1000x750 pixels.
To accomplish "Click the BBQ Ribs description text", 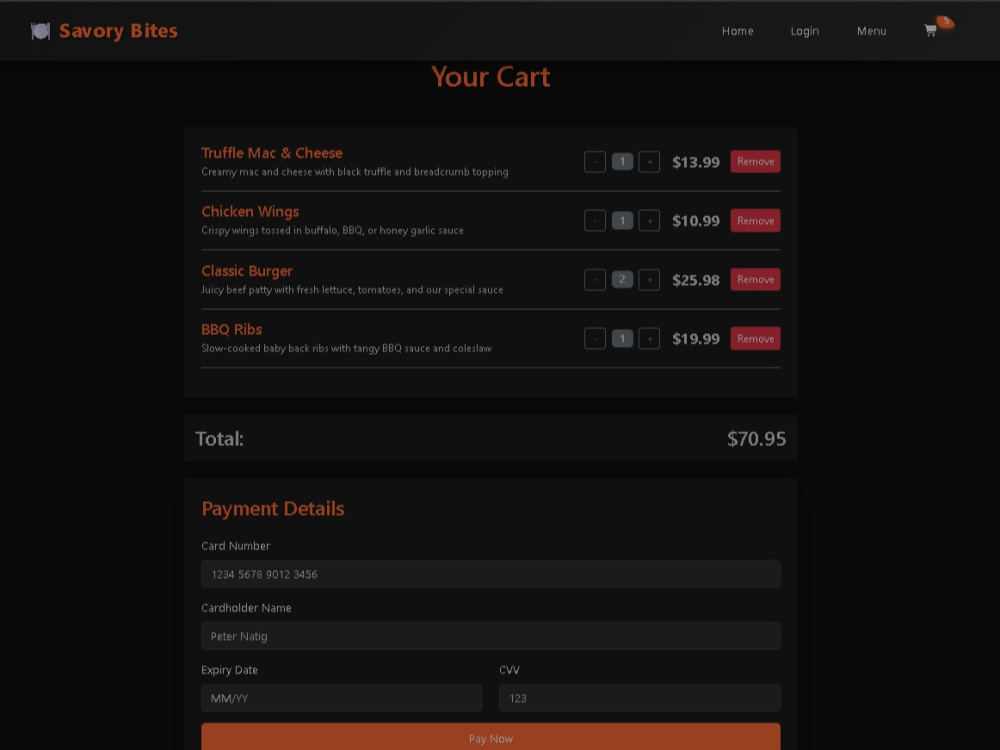I will coord(346,348).
